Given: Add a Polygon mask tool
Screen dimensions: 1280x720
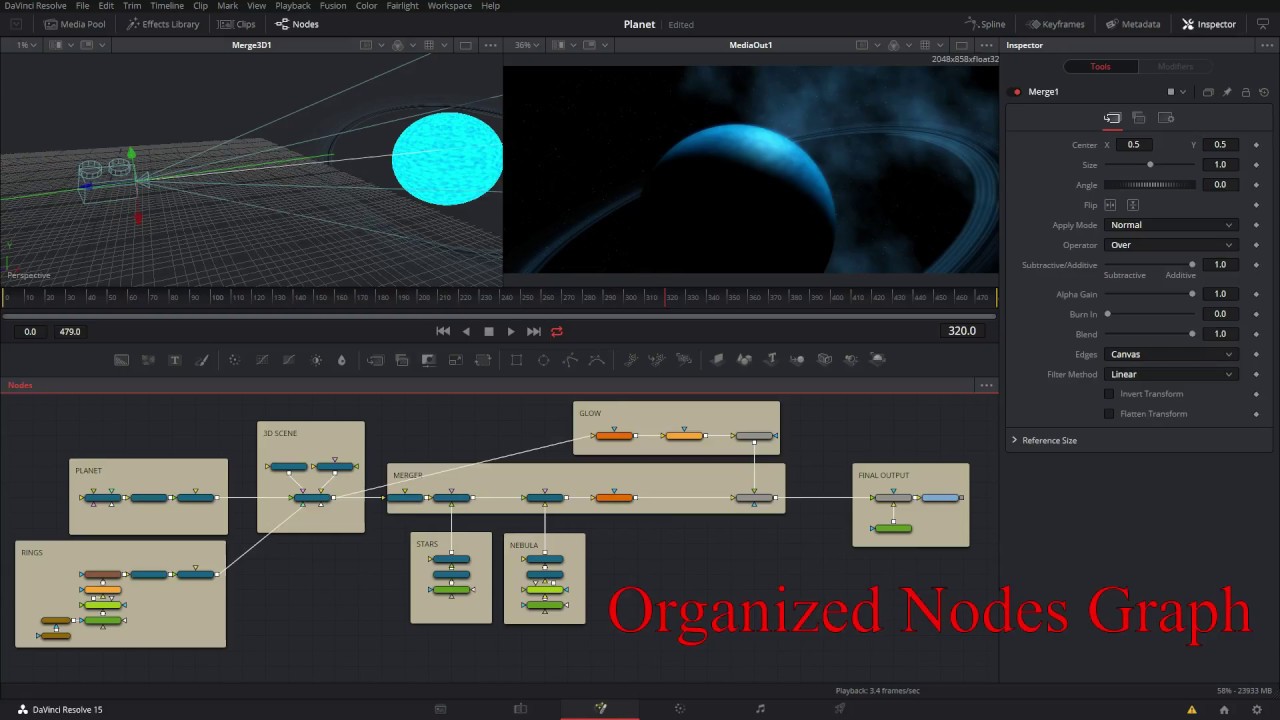Looking at the screenshot, I should pos(570,360).
